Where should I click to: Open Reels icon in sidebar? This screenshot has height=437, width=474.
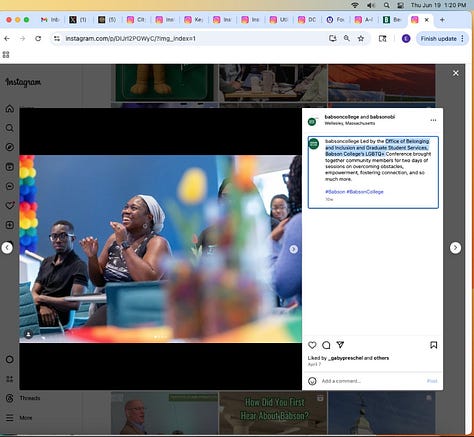pyautogui.click(x=10, y=167)
